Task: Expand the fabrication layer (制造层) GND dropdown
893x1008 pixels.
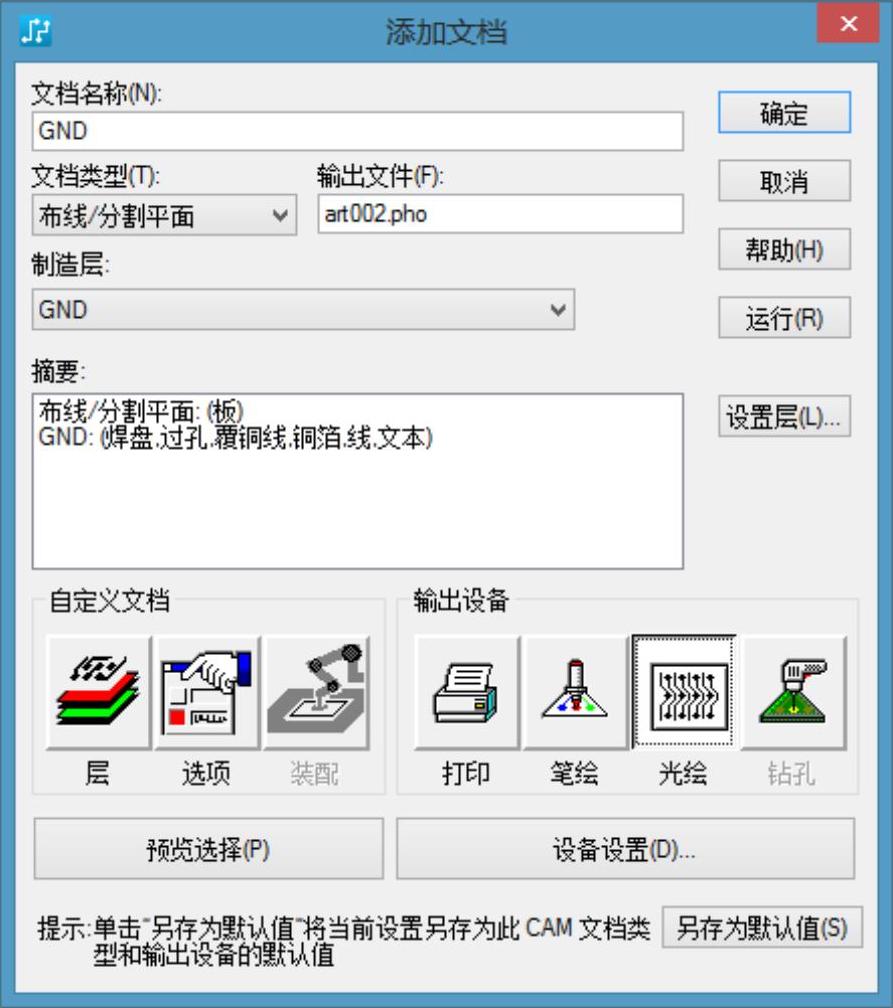Action: (x=303, y=310)
